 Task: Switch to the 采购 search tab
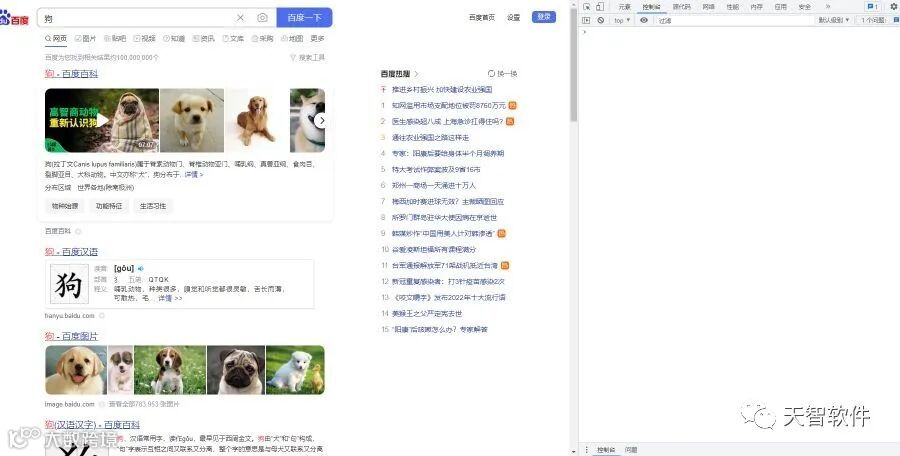[262, 38]
